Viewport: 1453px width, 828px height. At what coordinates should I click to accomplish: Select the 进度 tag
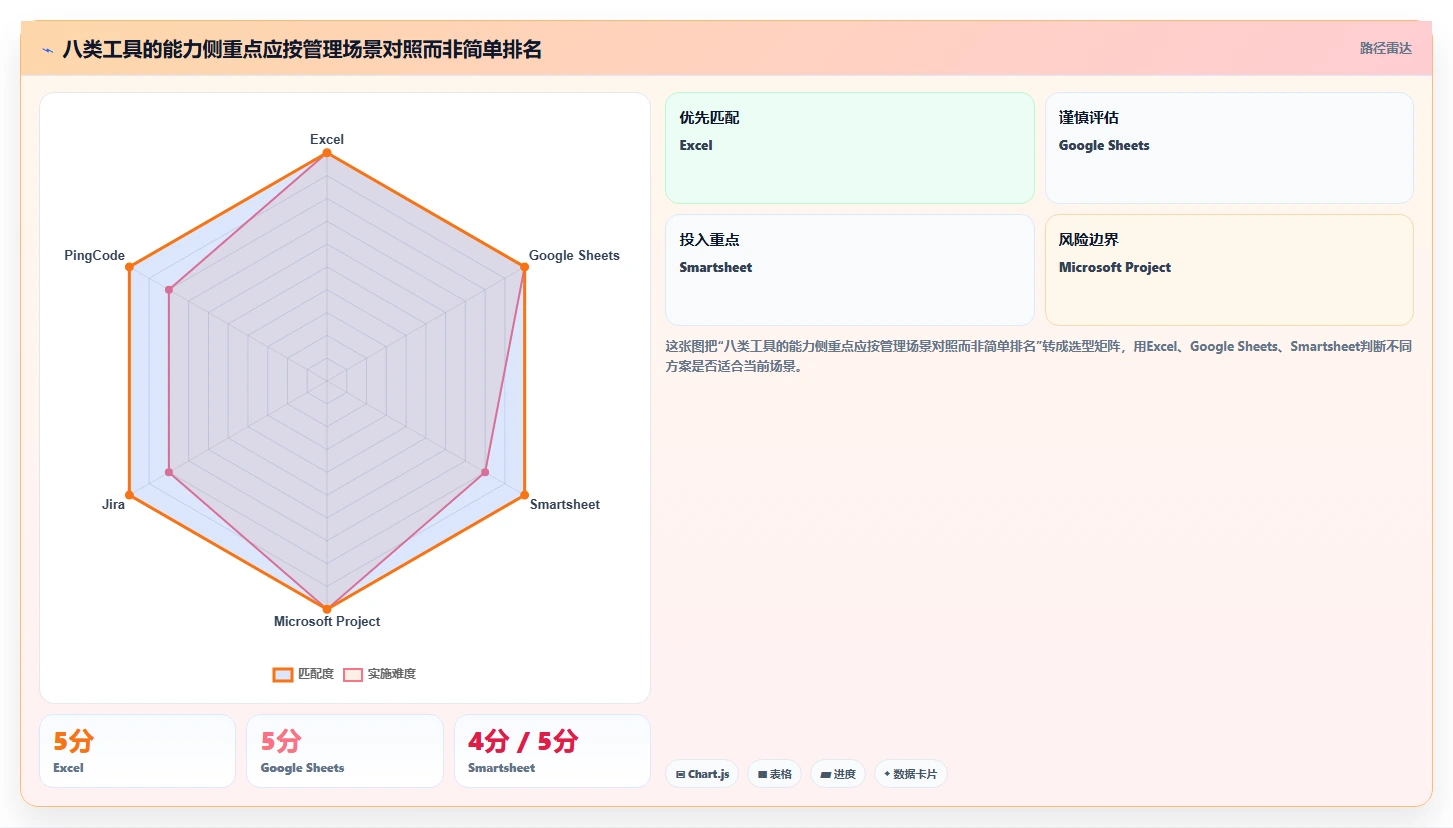(x=838, y=774)
